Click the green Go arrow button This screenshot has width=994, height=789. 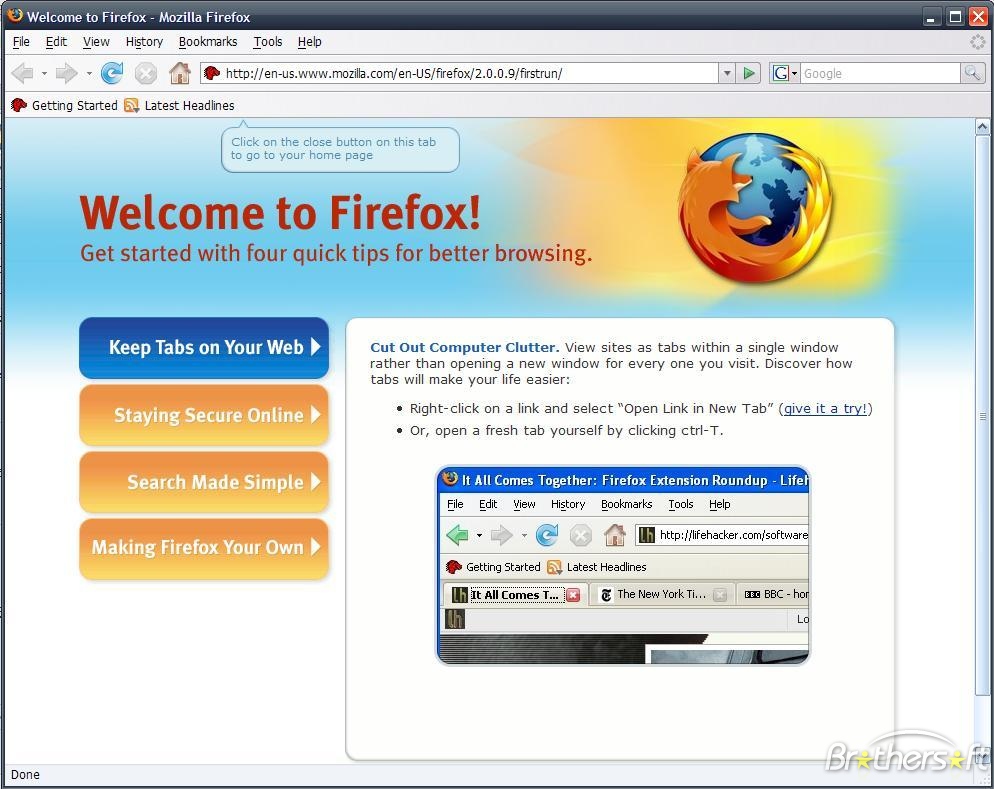[749, 74]
